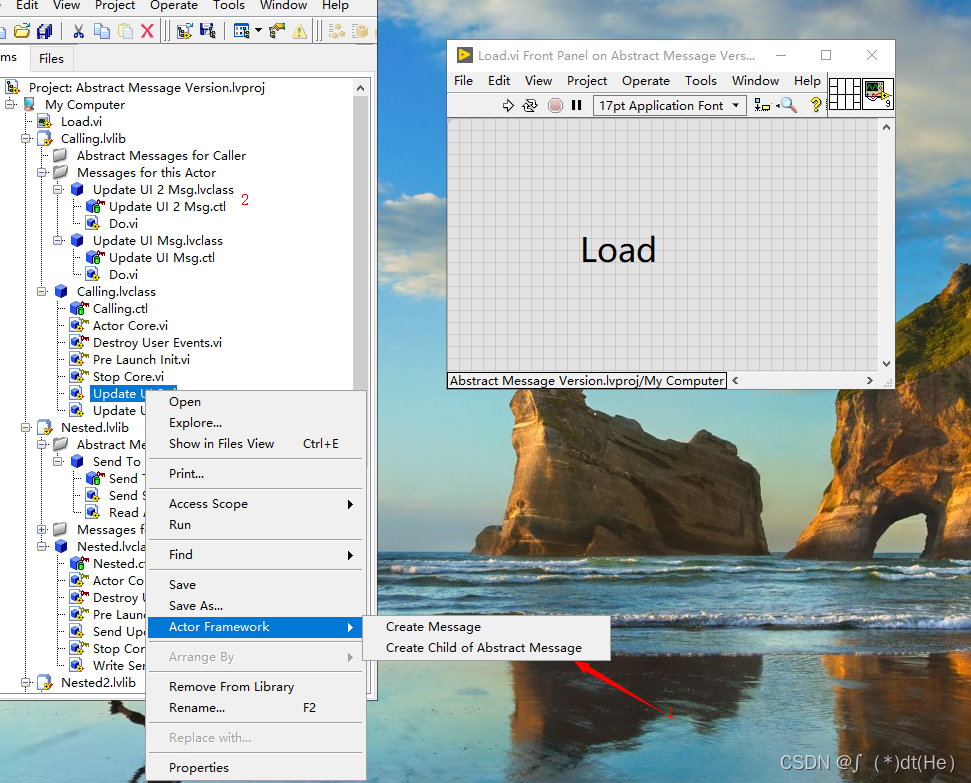Open a project using the folder icon

(x=22, y=31)
